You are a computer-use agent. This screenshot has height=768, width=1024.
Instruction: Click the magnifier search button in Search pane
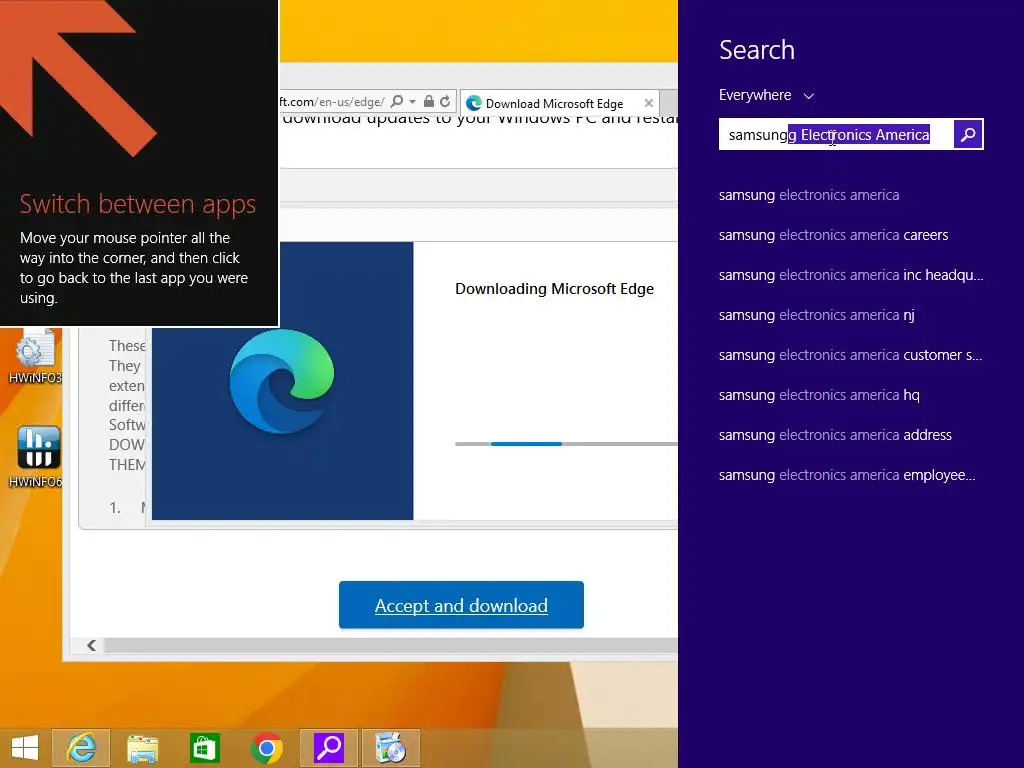click(x=968, y=135)
